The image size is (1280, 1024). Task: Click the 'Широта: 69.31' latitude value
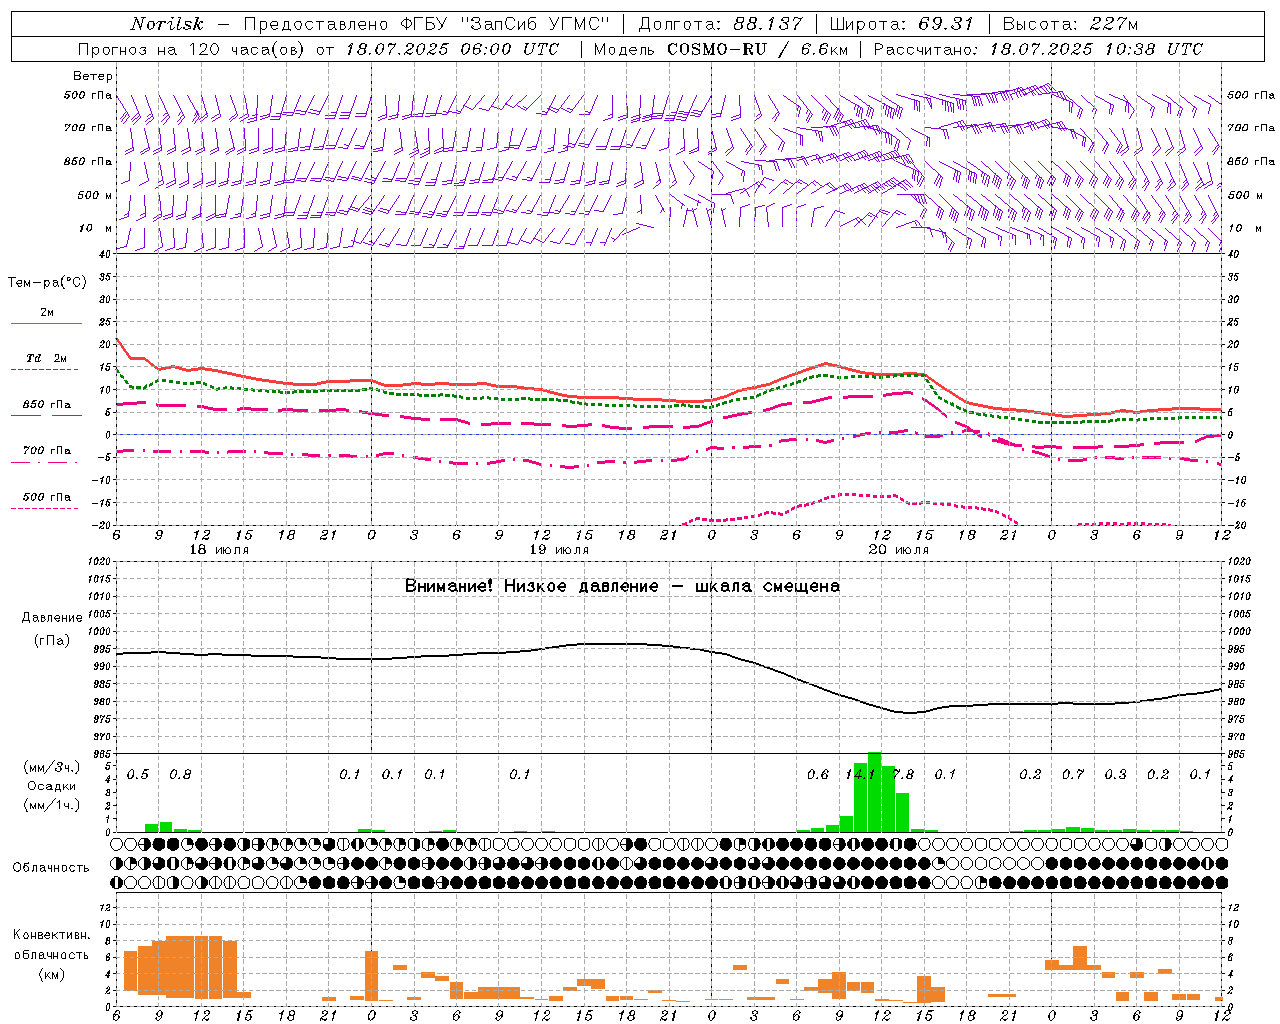click(900, 24)
